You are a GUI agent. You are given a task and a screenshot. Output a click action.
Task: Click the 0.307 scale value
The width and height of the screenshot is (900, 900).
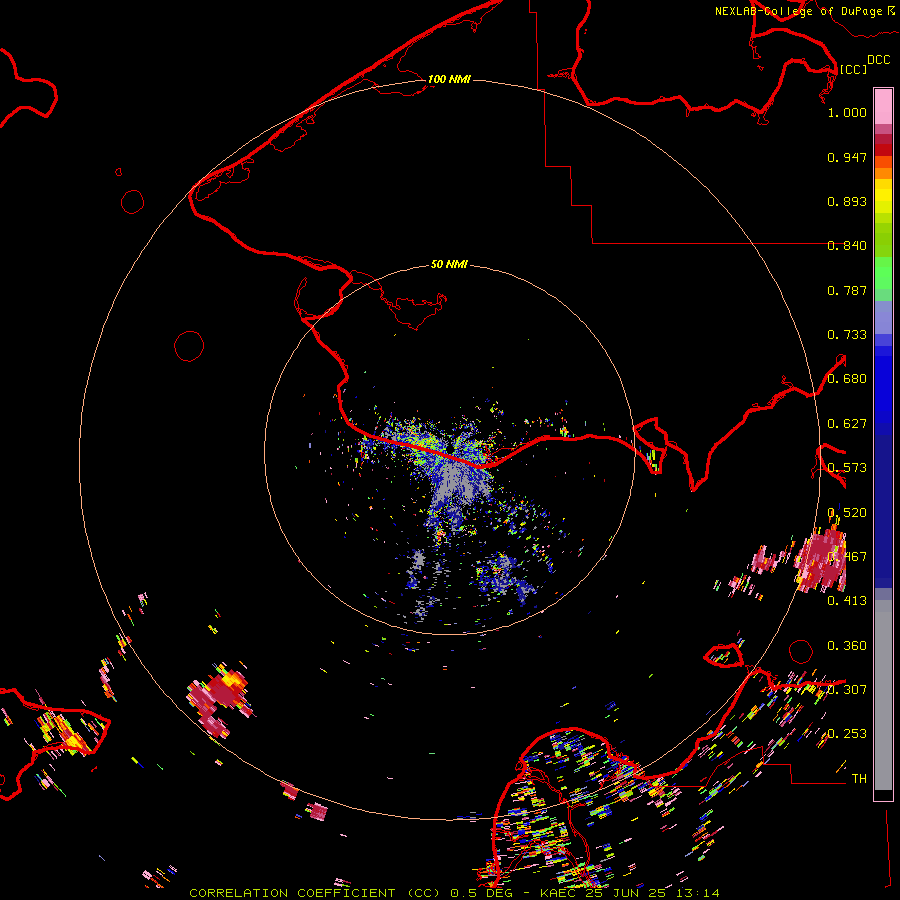847,690
